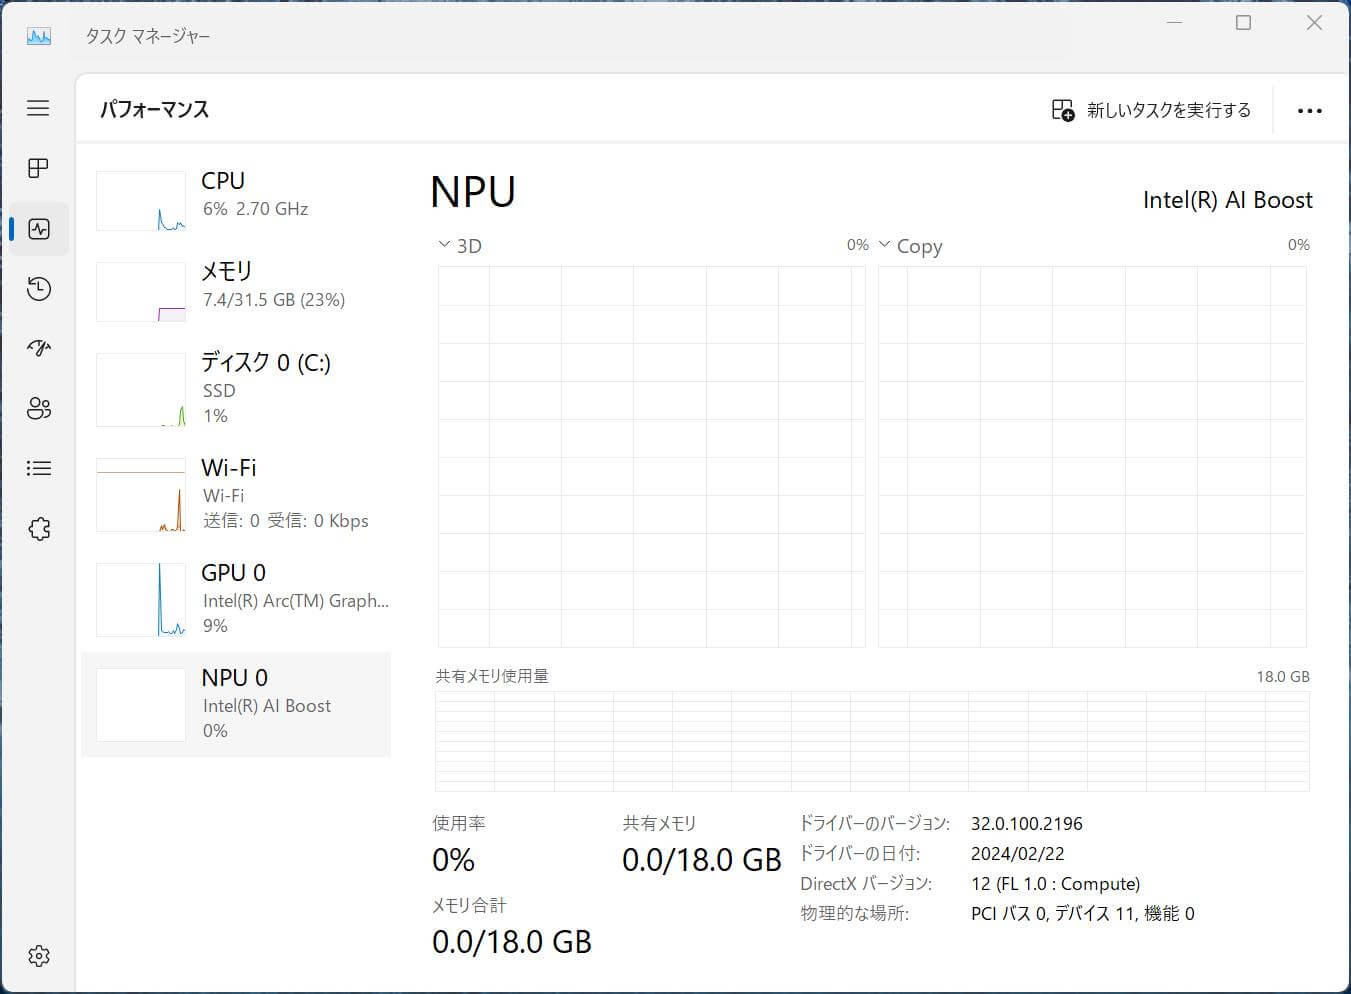Click the 18.0 GB graph maximum label

[x=1283, y=677]
